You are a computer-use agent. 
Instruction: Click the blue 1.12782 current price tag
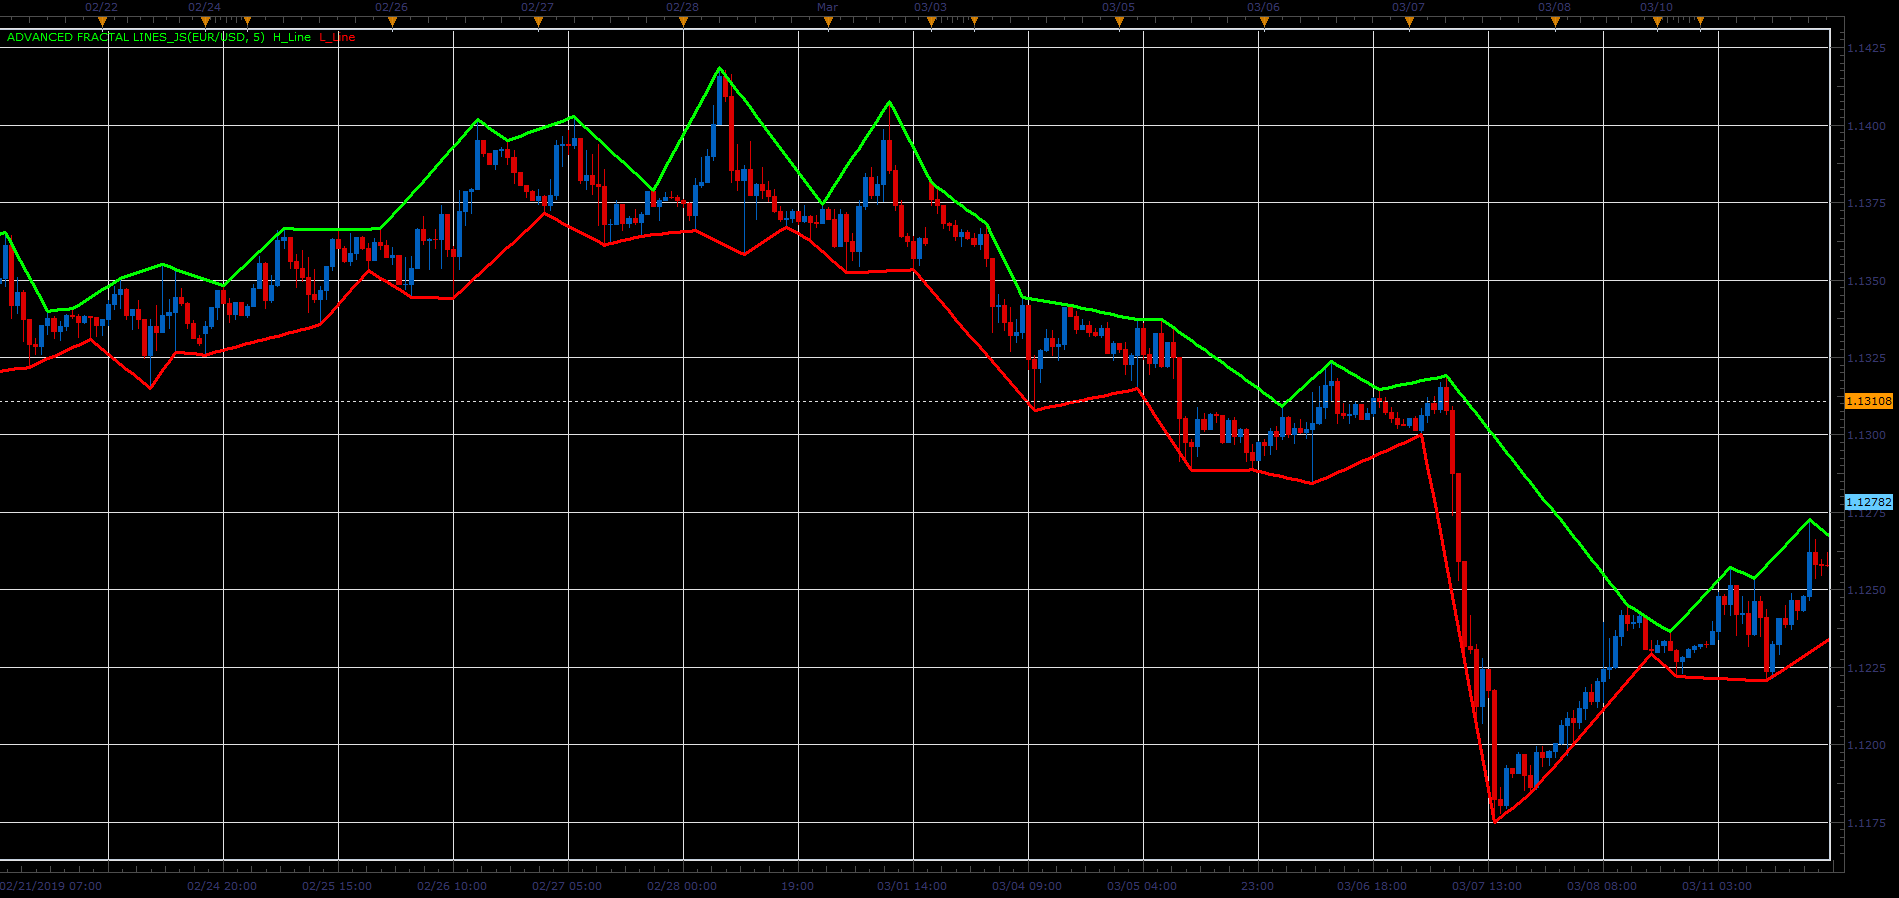click(x=1868, y=502)
